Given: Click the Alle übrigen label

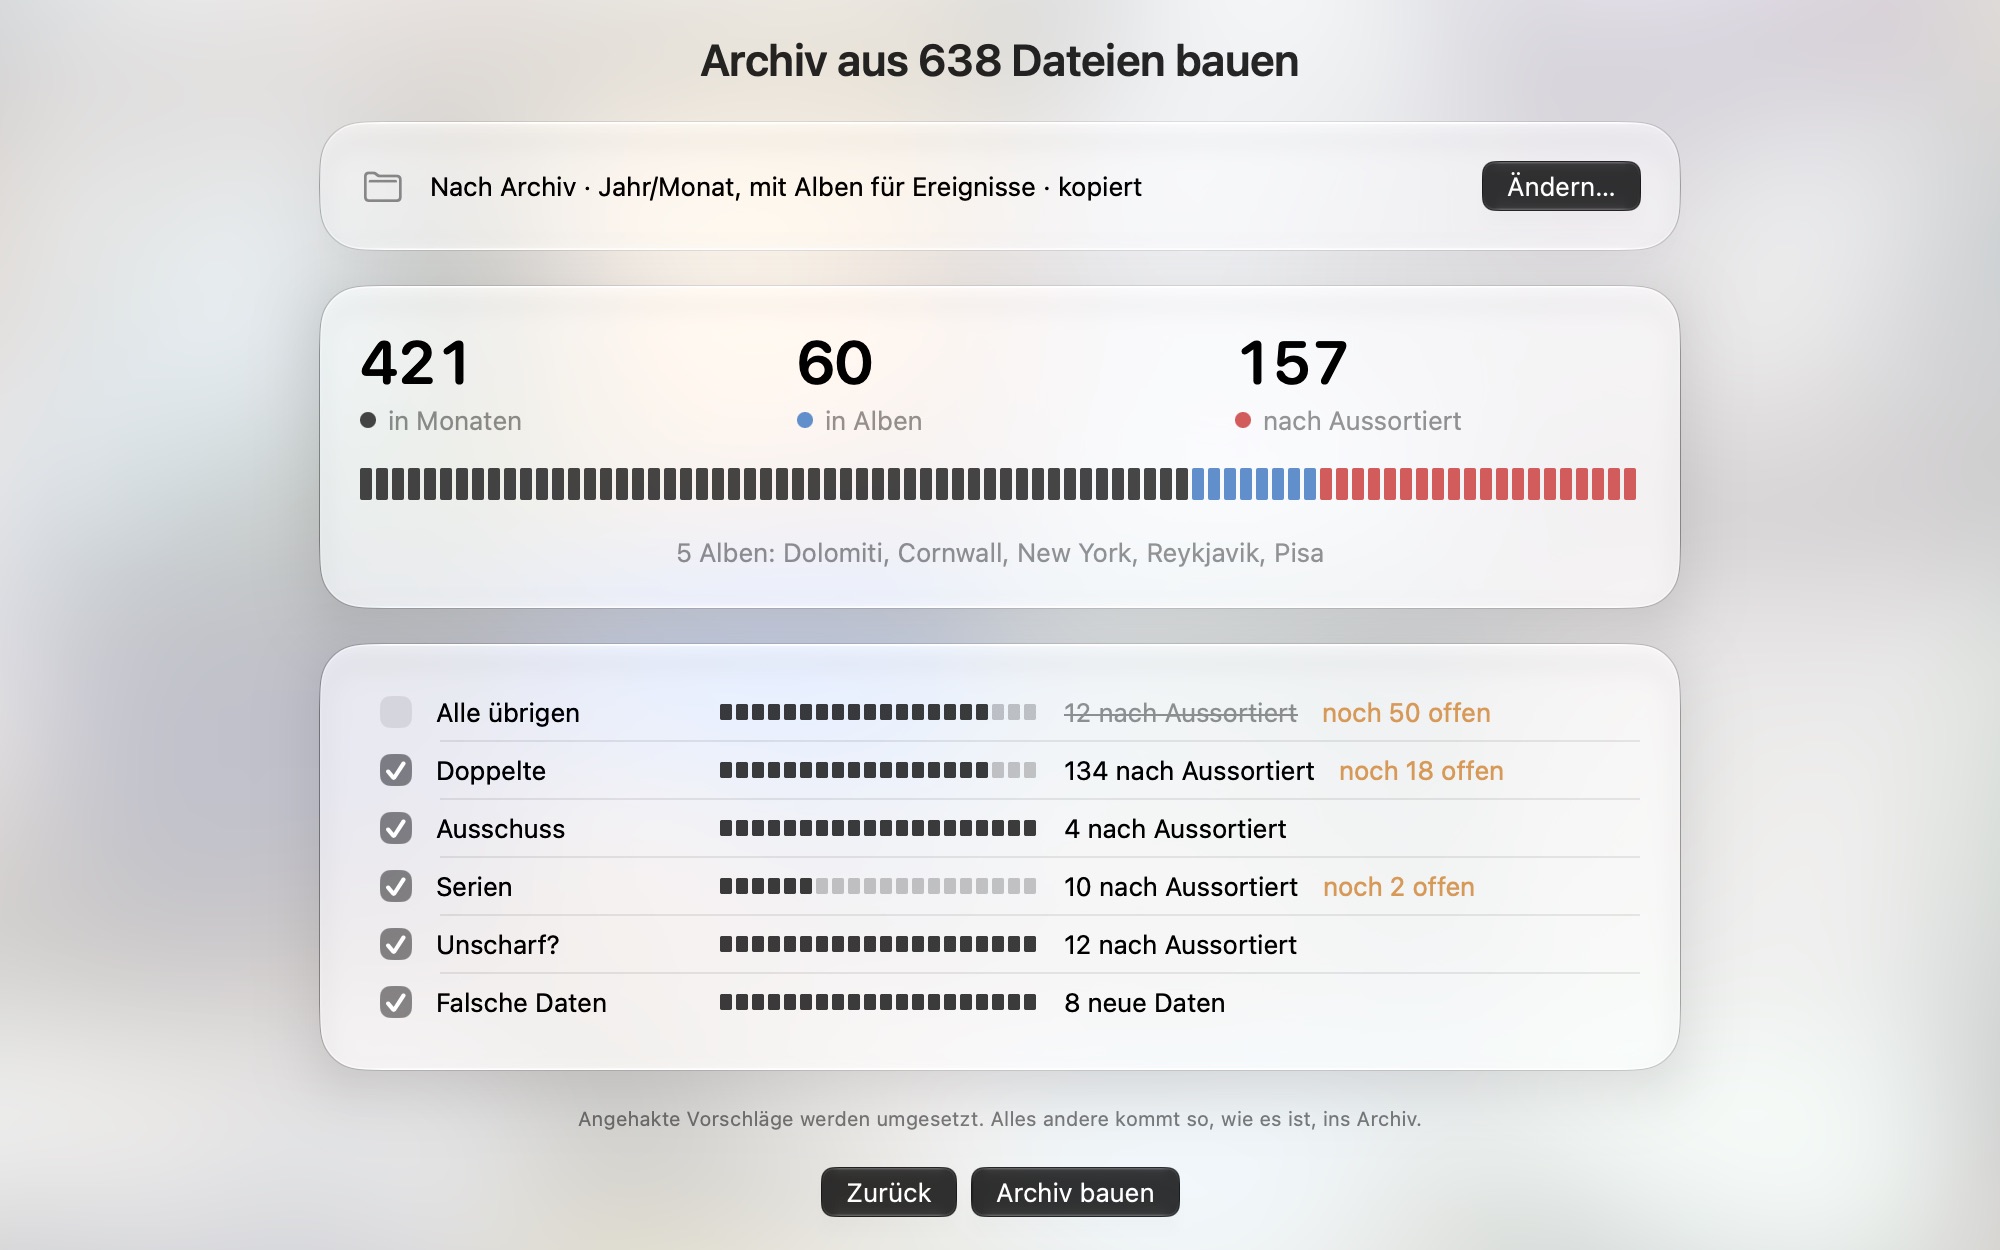Looking at the screenshot, I should click(508, 713).
